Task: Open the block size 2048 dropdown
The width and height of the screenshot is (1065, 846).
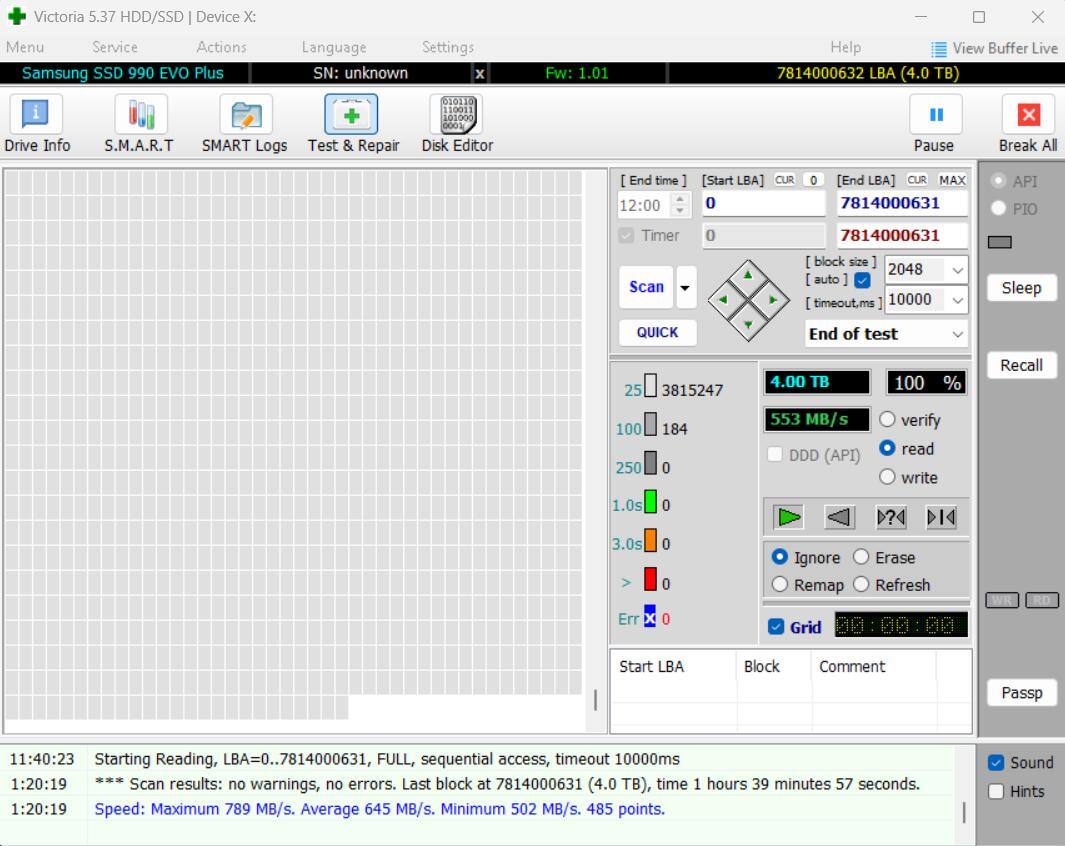Action: (957, 269)
